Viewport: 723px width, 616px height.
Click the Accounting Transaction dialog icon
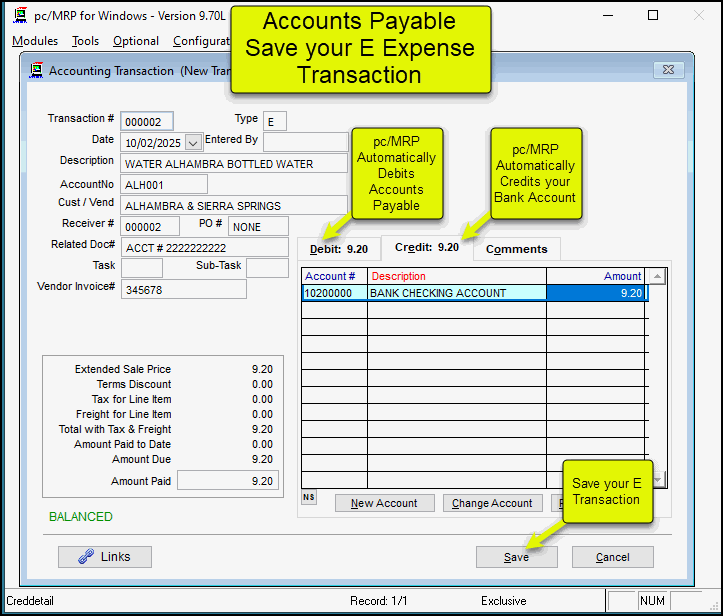point(36,71)
